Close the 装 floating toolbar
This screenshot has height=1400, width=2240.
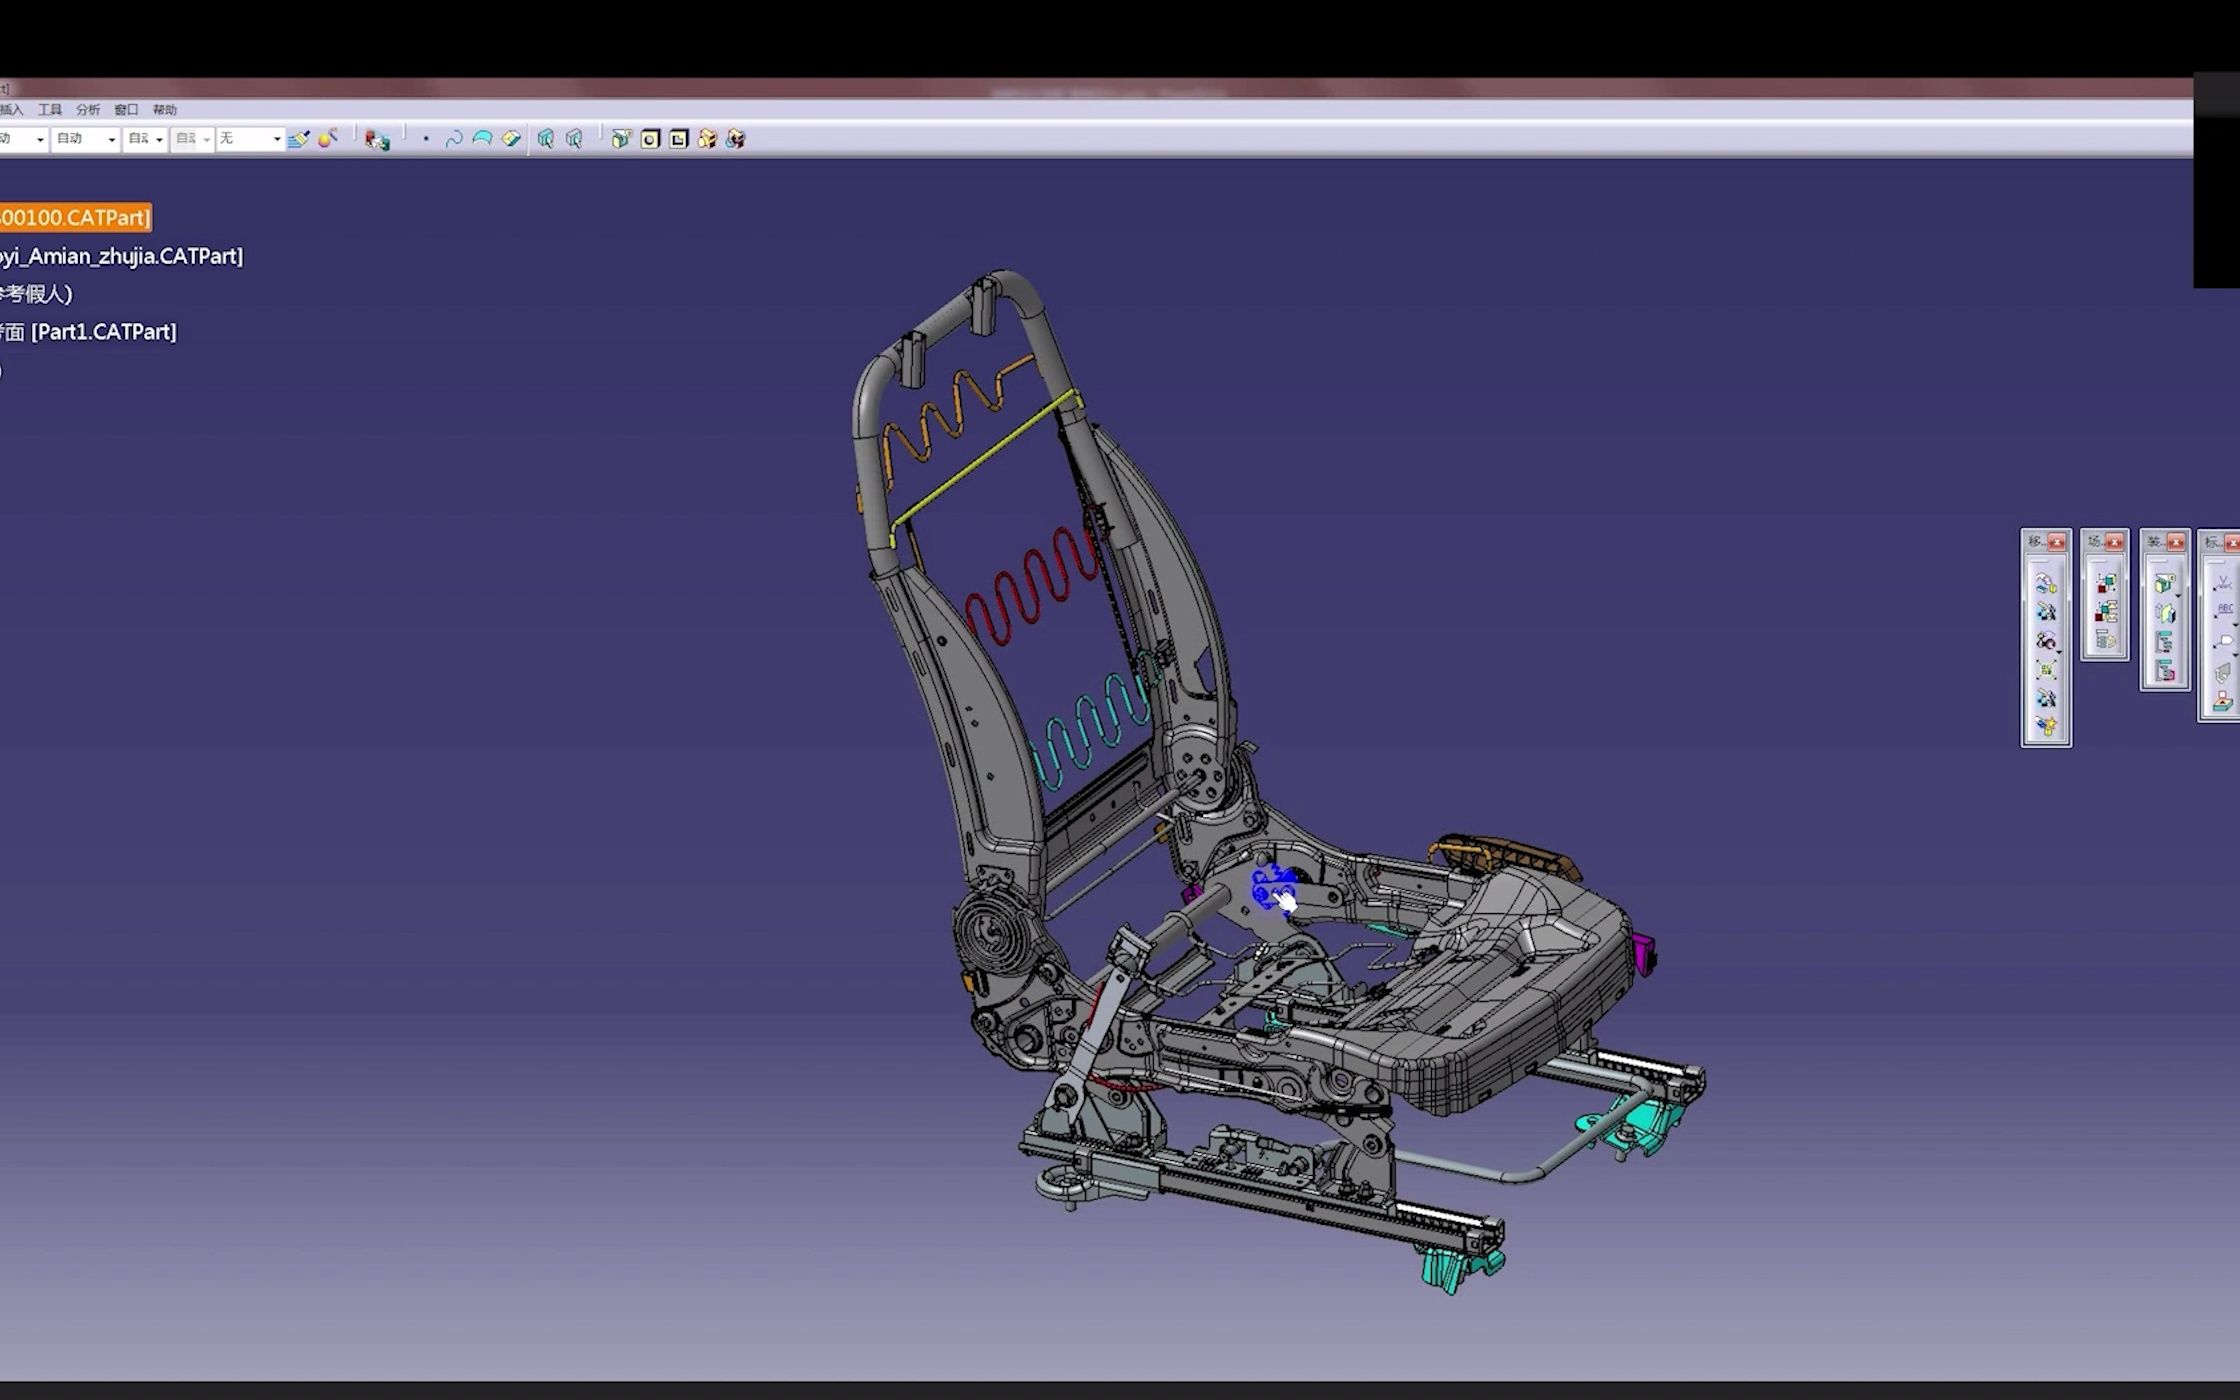pos(2176,542)
